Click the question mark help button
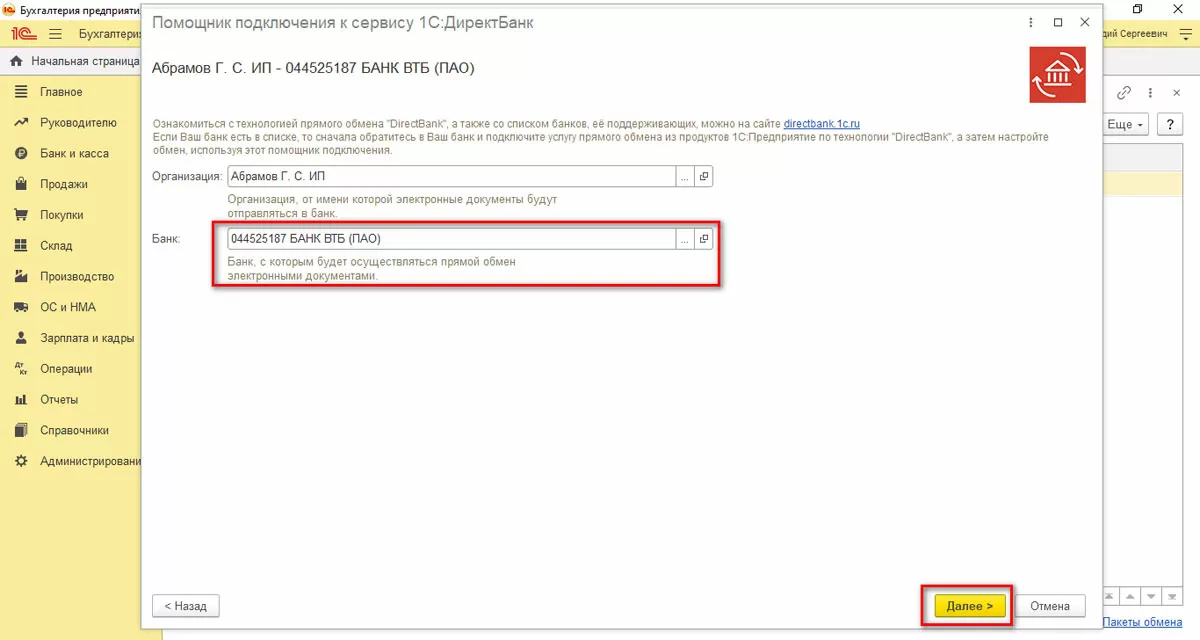Image resolution: width=1200 pixels, height=640 pixels. 1170,125
